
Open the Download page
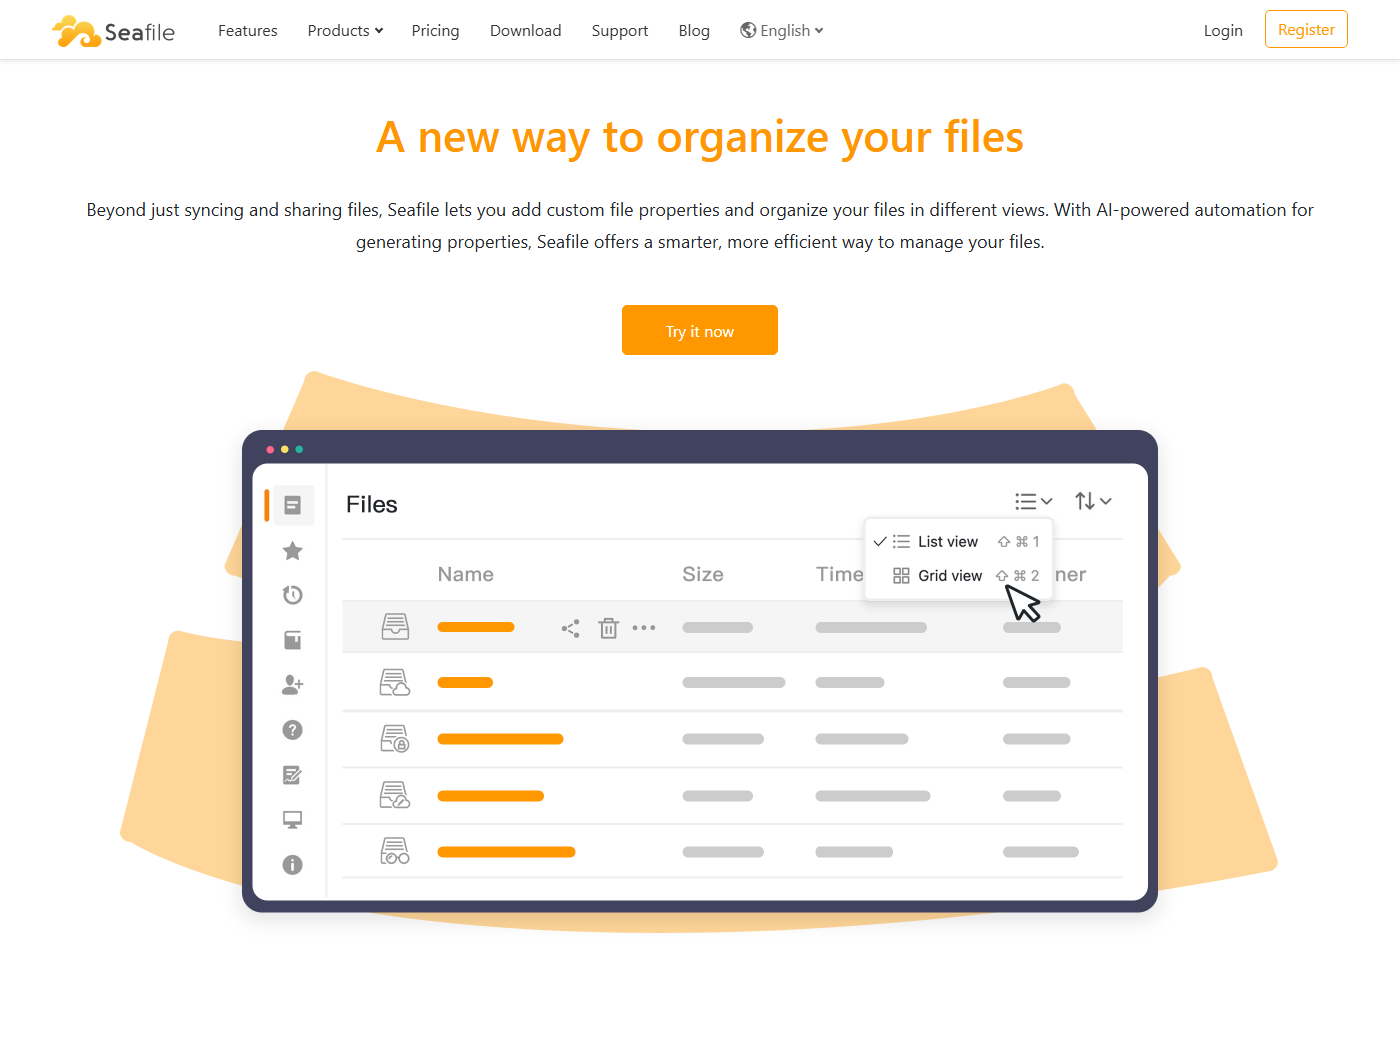click(x=525, y=31)
